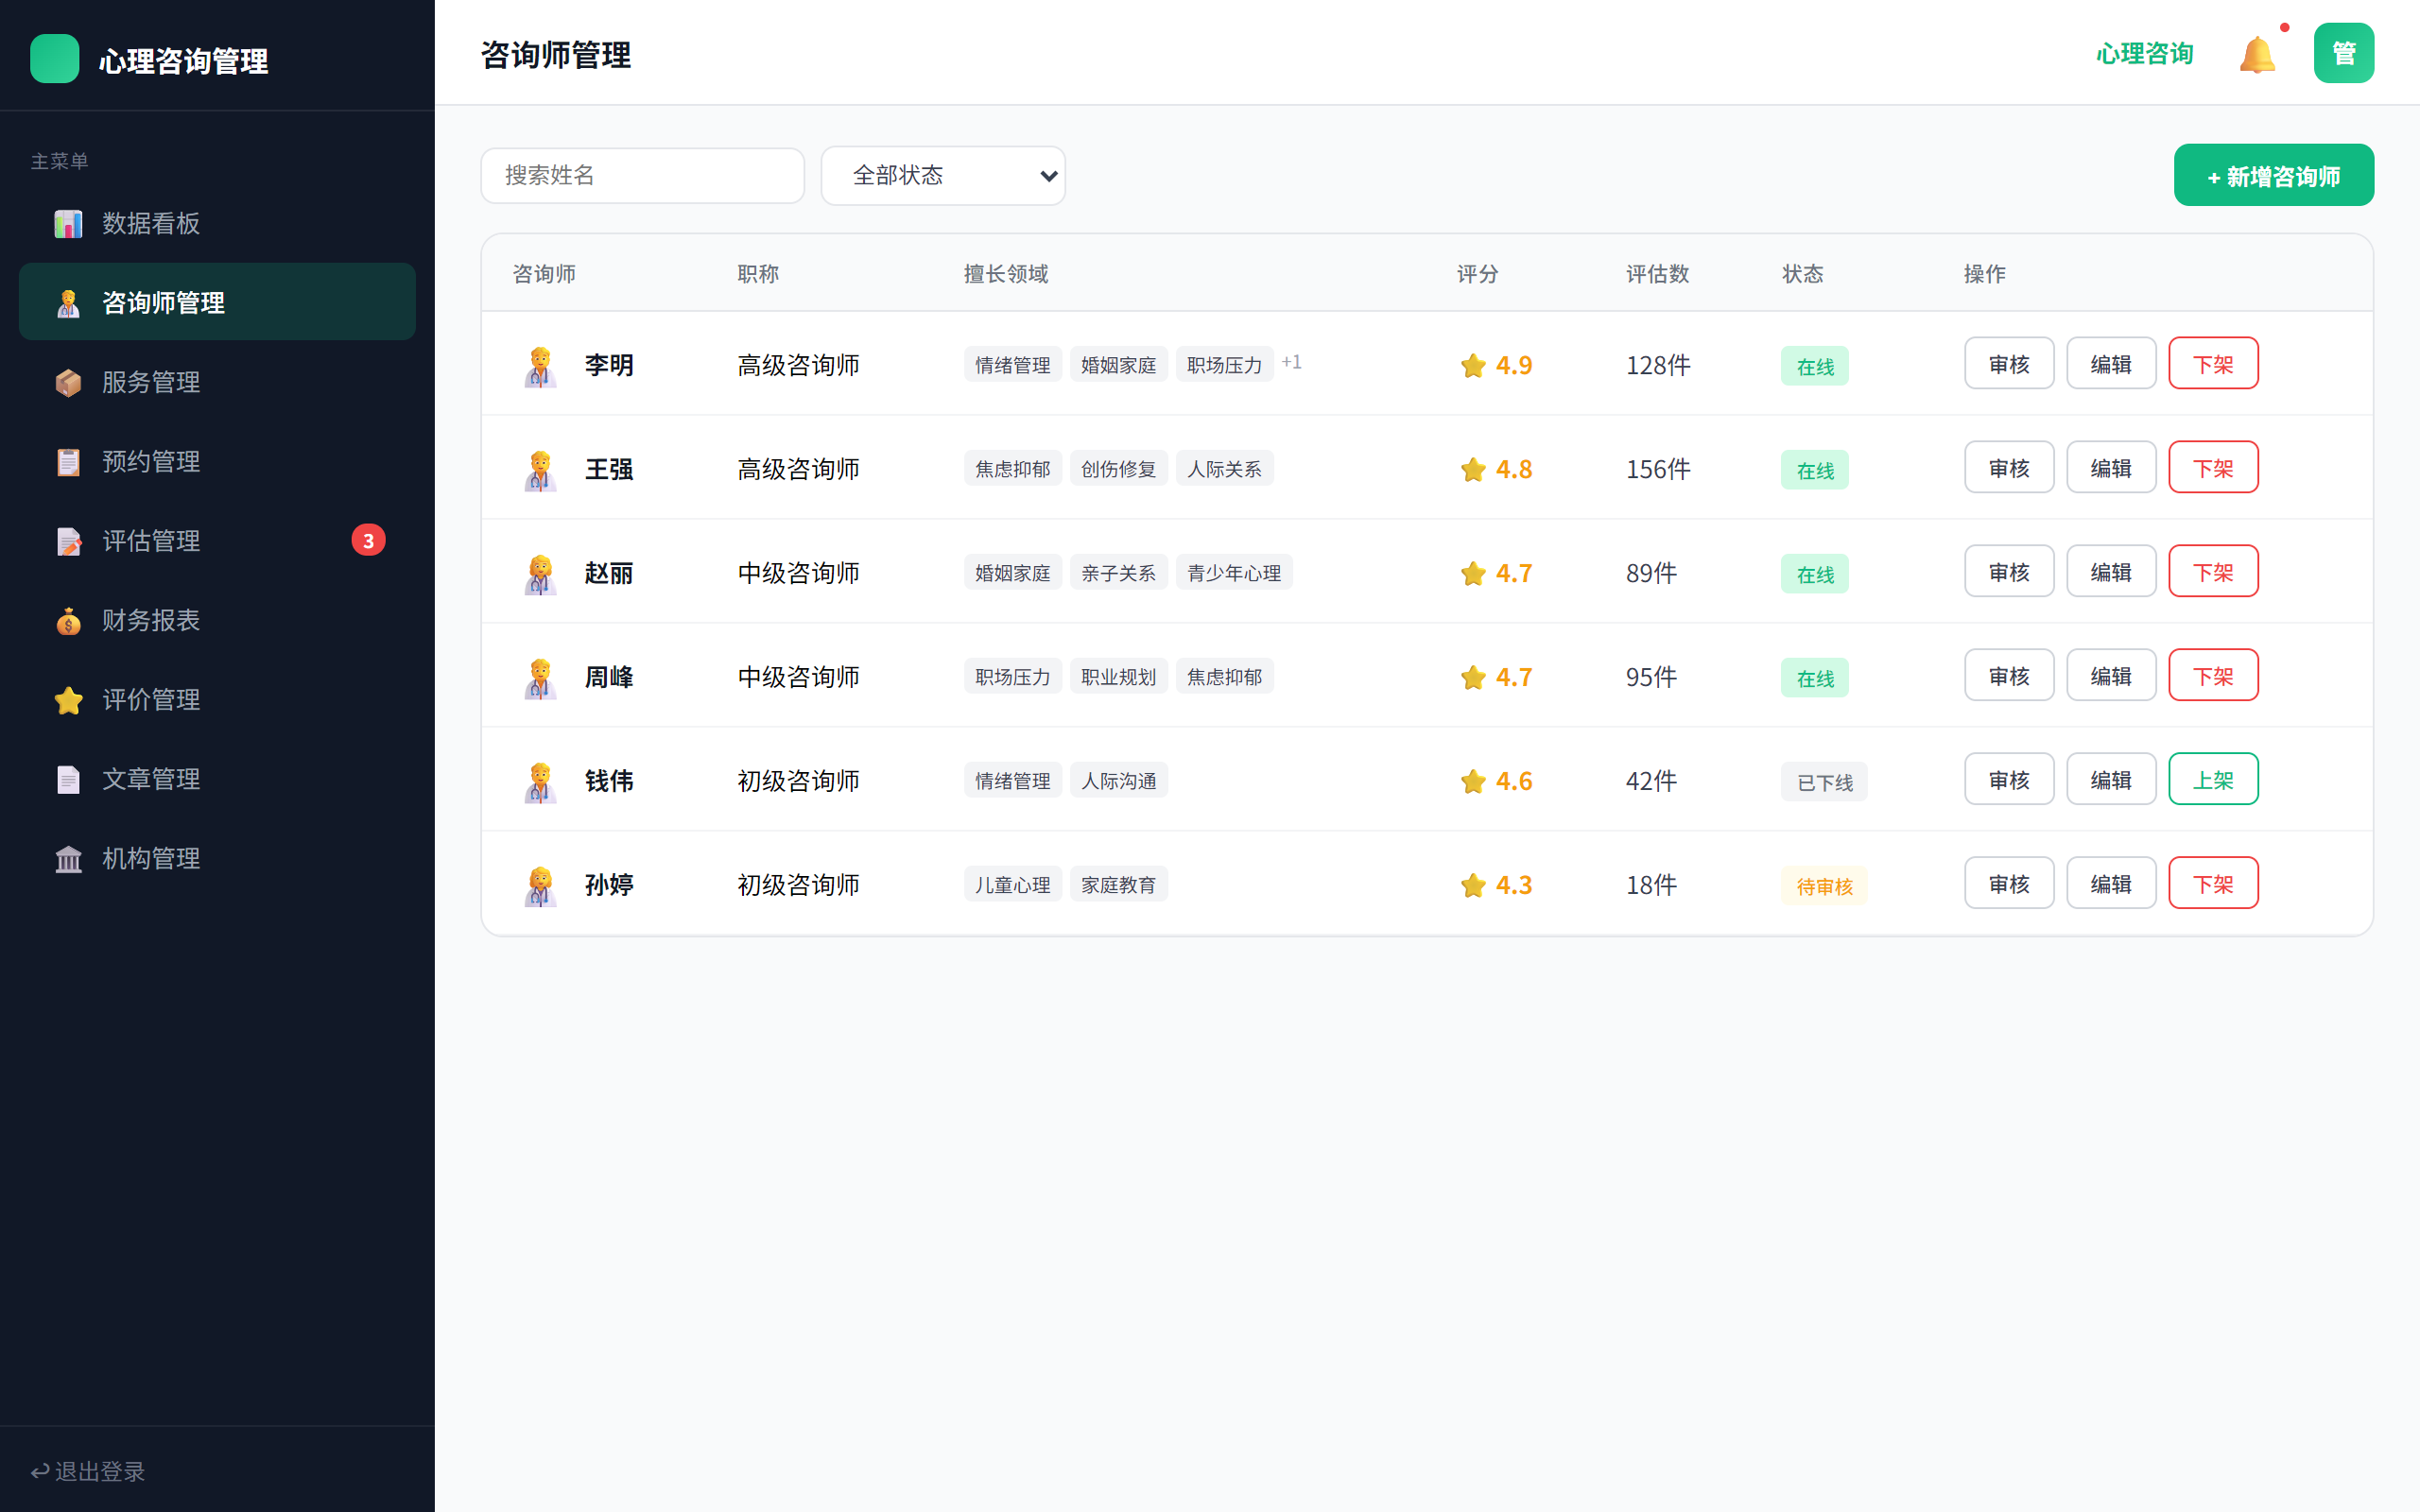Focus the 搜索姓名 search field
The height and width of the screenshot is (1512, 2420).
coord(642,176)
